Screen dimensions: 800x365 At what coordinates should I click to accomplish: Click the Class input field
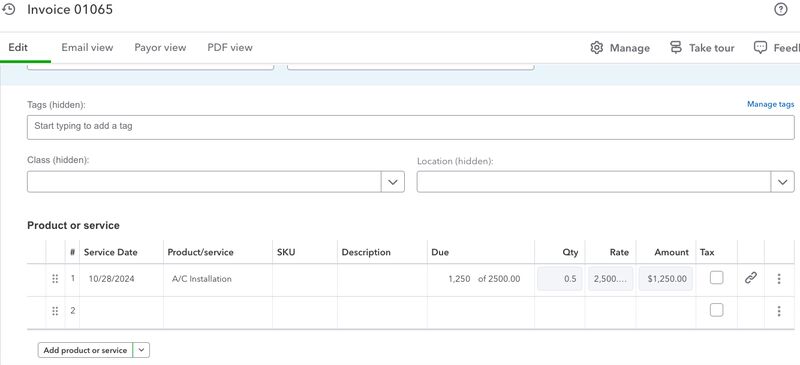[x=204, y=182]
